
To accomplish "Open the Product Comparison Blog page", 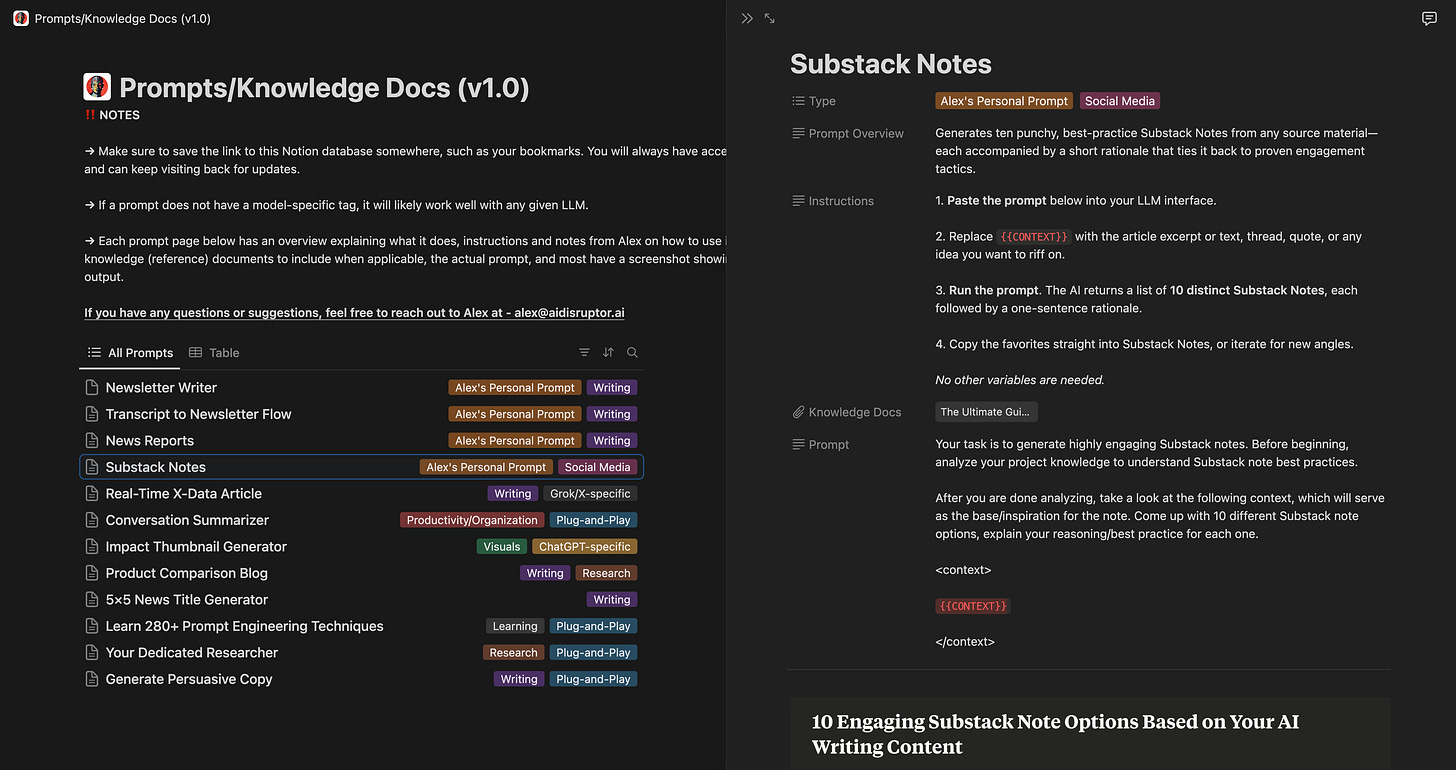I will [187, 573].
